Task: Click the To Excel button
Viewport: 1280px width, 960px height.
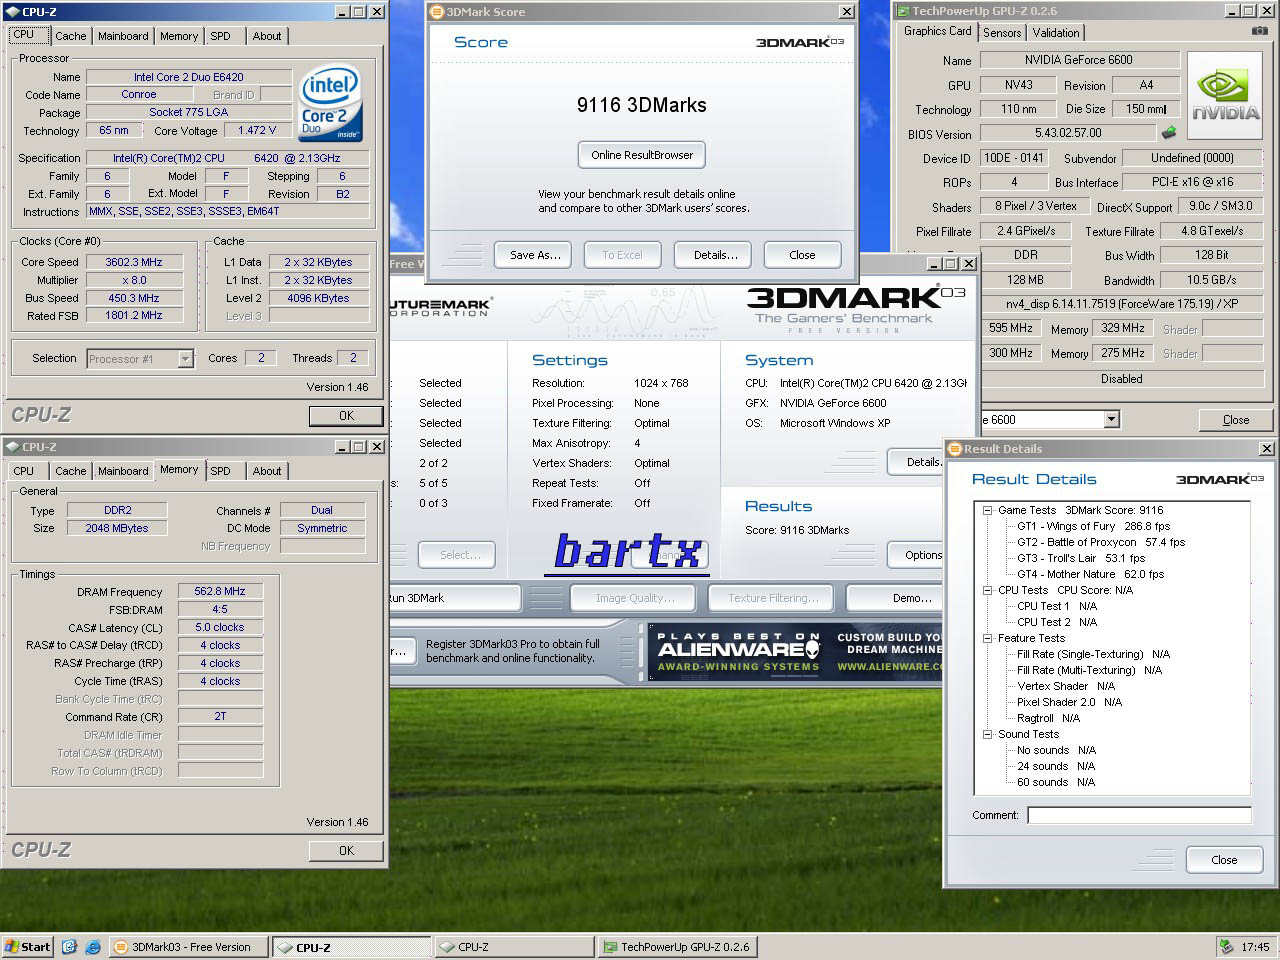Action: click(x=622, y=255)
